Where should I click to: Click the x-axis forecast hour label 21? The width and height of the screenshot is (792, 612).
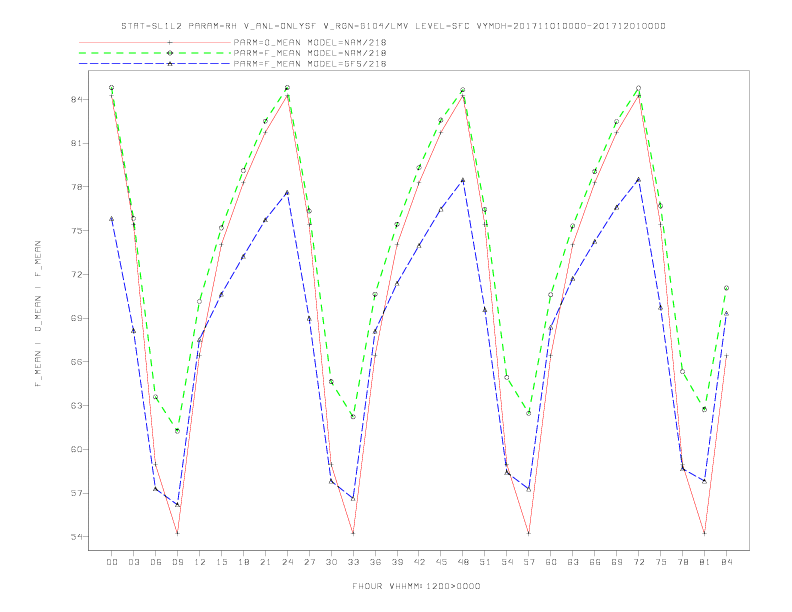[x=265, y=562]
